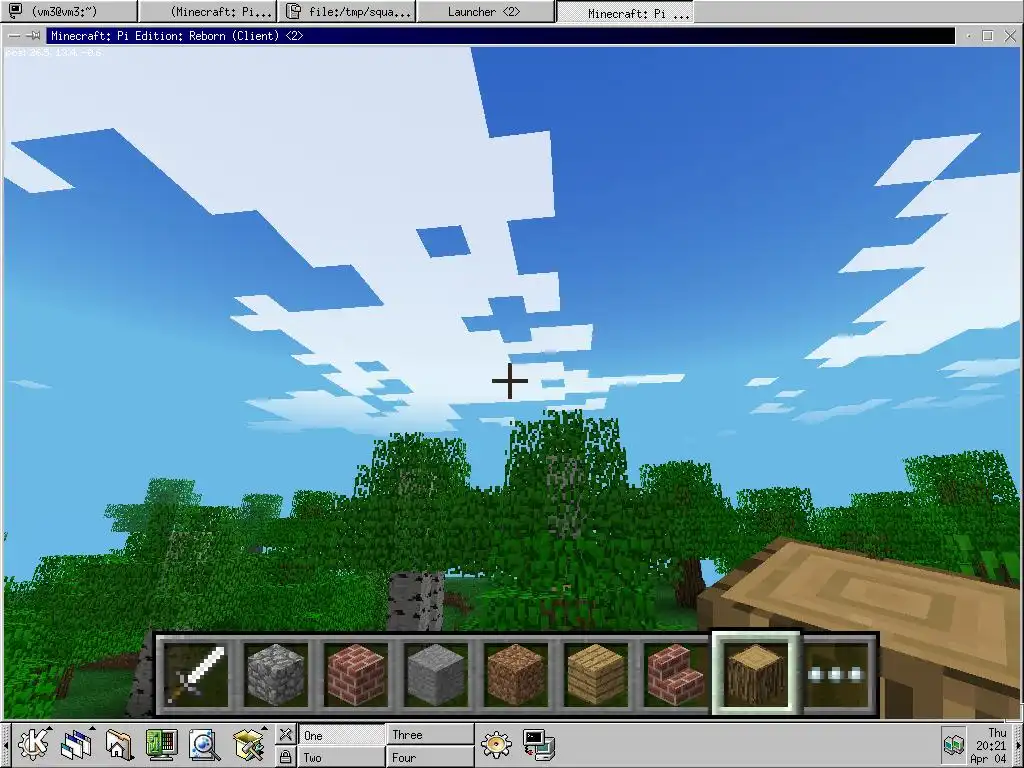Open inventory via three-dots hotbar button

(838, 675)
